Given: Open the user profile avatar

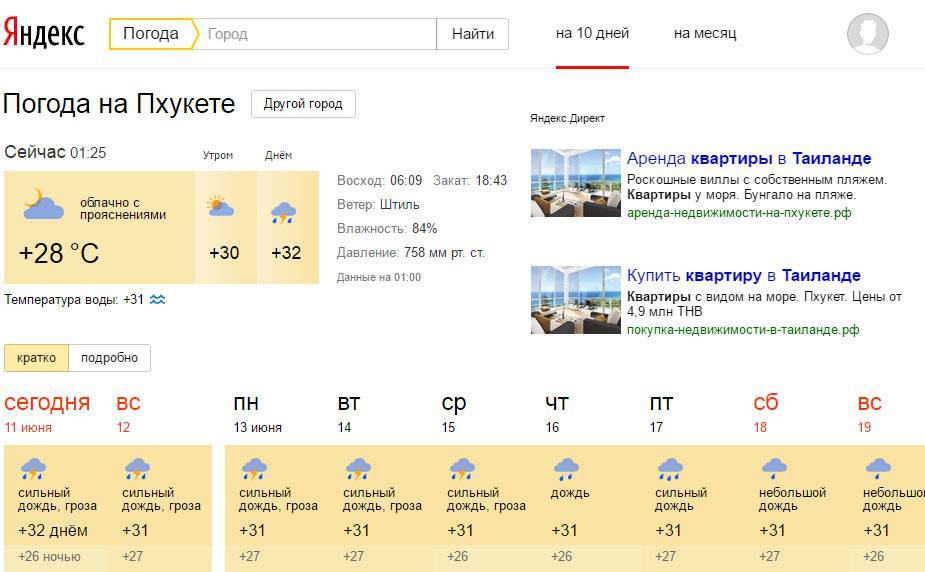Looking at the screenshot, I should coord(867,34).
